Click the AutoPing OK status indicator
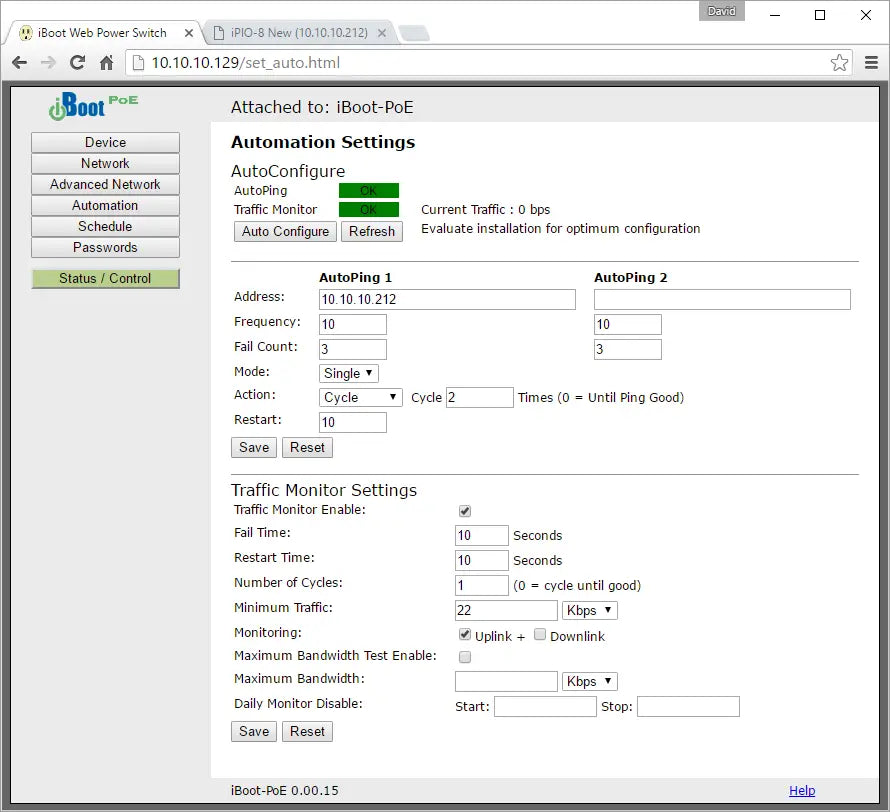This screenshot has width=890, height=812. [369, 191]
